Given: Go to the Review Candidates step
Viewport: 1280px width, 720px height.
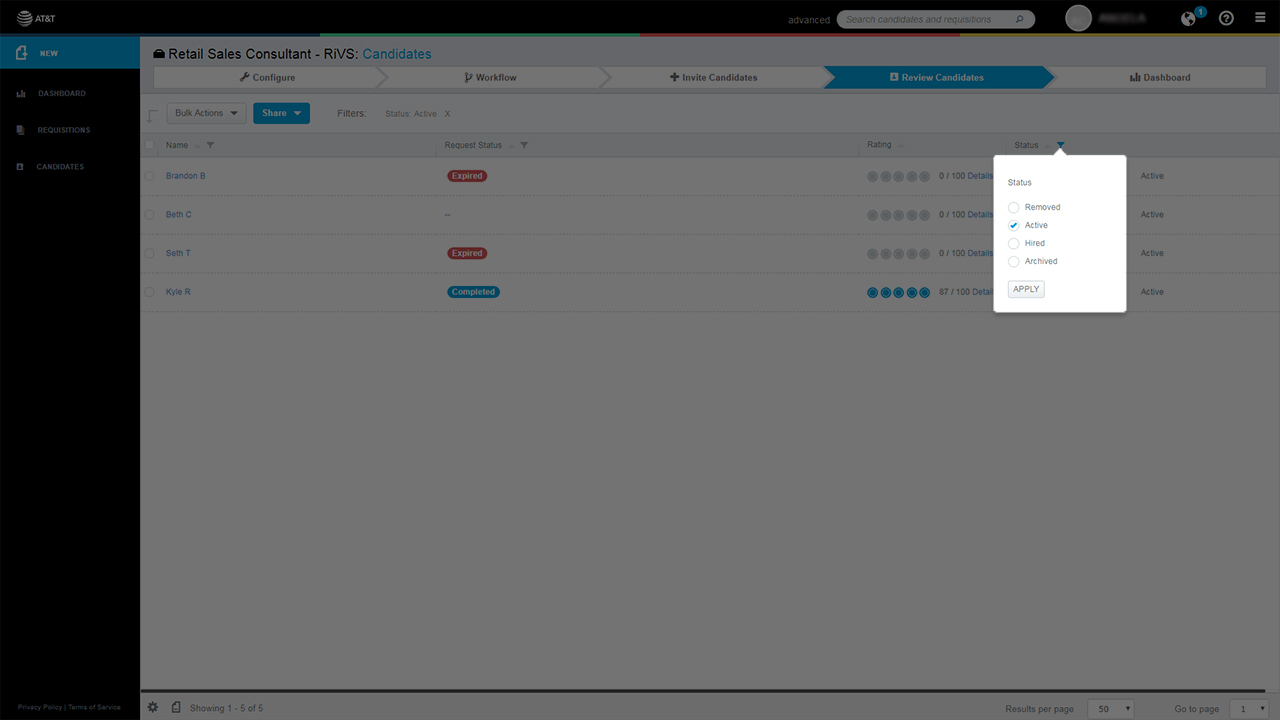Looking at the screenshot, I should [x=937, y=77].
